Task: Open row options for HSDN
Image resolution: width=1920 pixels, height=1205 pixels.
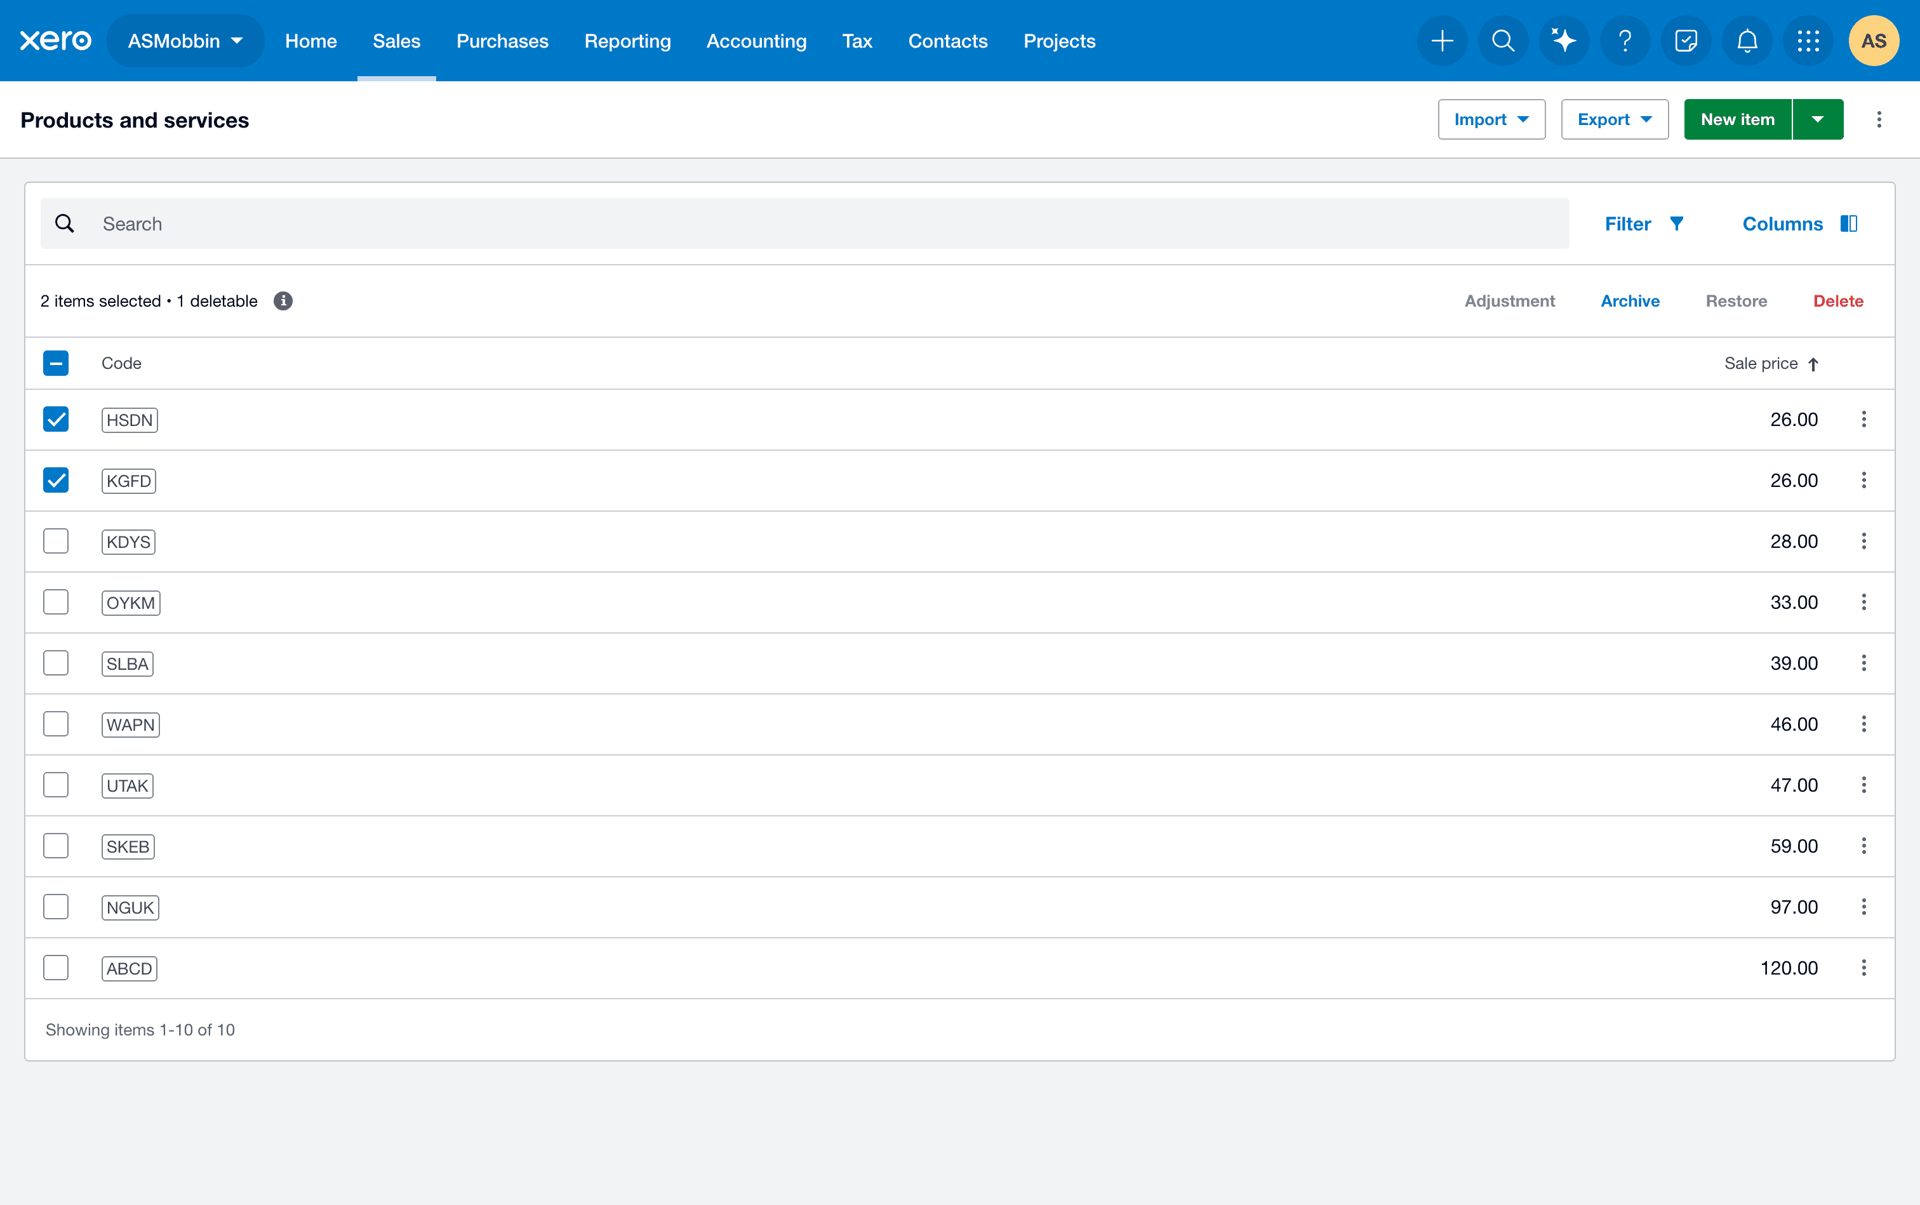Action: (1864, 420)
